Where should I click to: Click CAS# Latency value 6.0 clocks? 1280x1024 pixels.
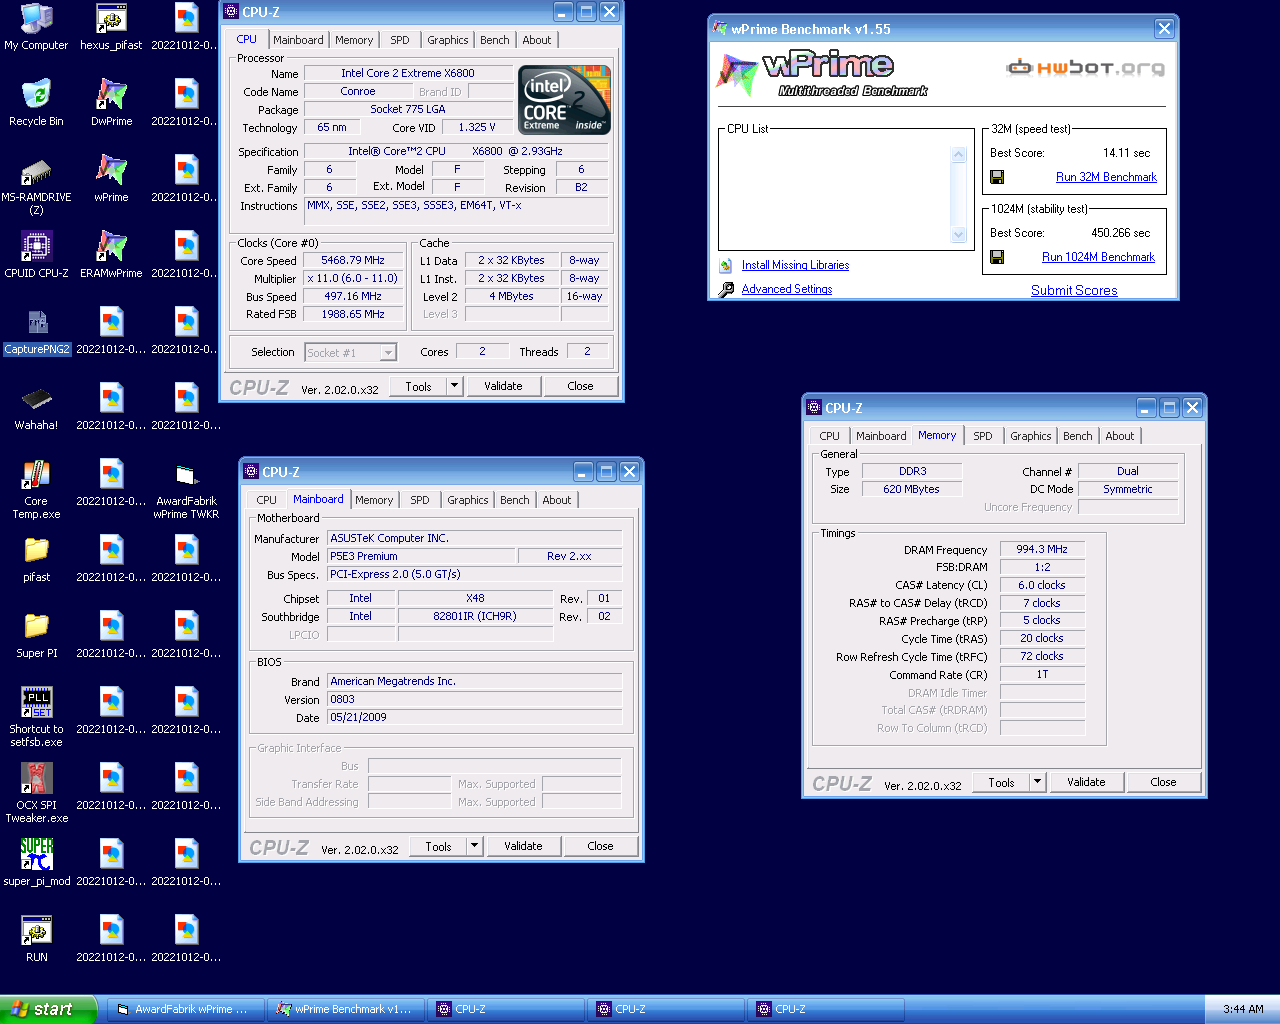[1042, 585]
